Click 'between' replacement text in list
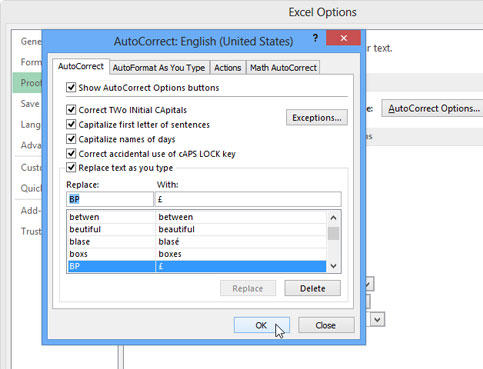483x369 pixels. [176, 217]
